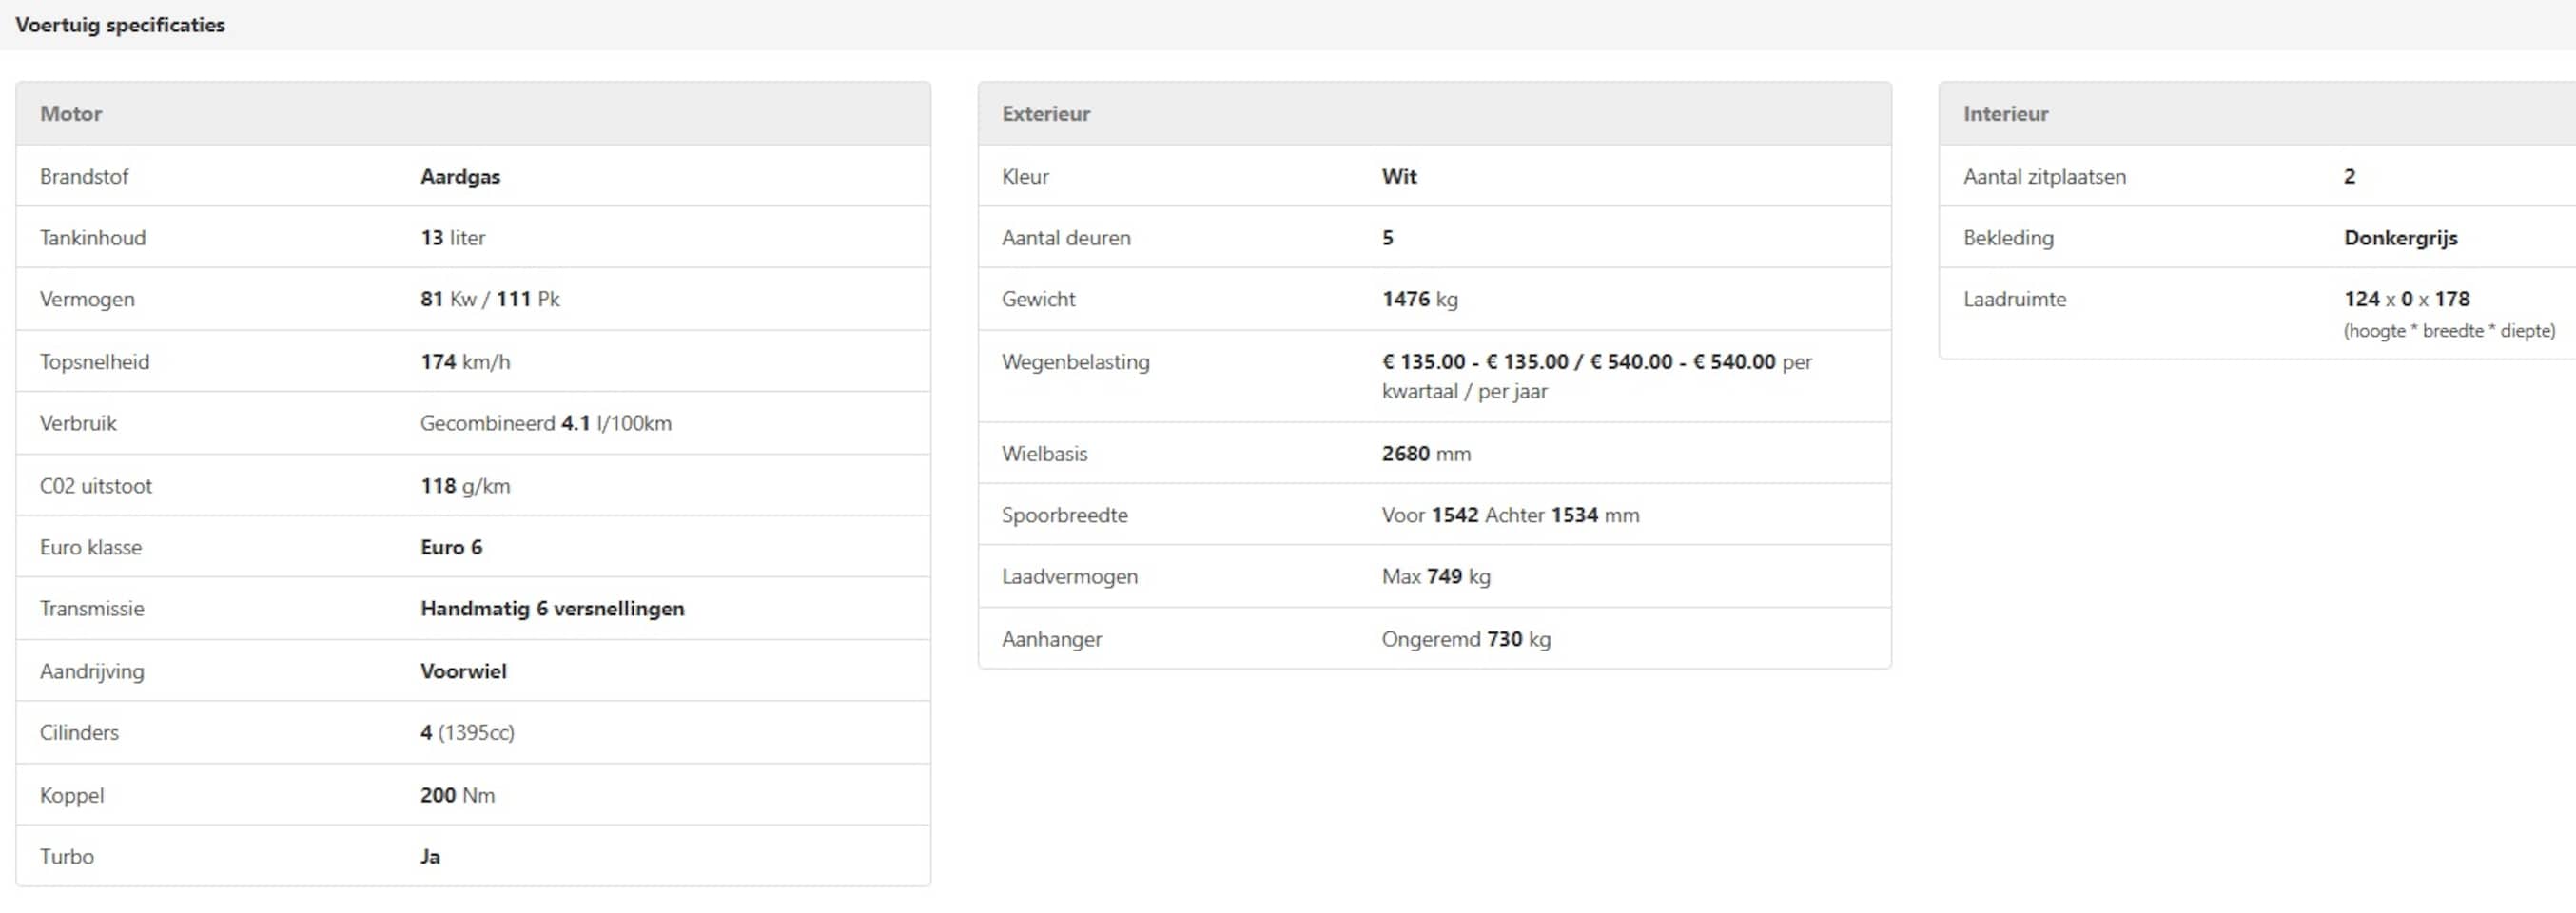Click '(hoogte * breedte * diepte)' note
Screen dimensions: 2576x913
(x=2449, y=331)
